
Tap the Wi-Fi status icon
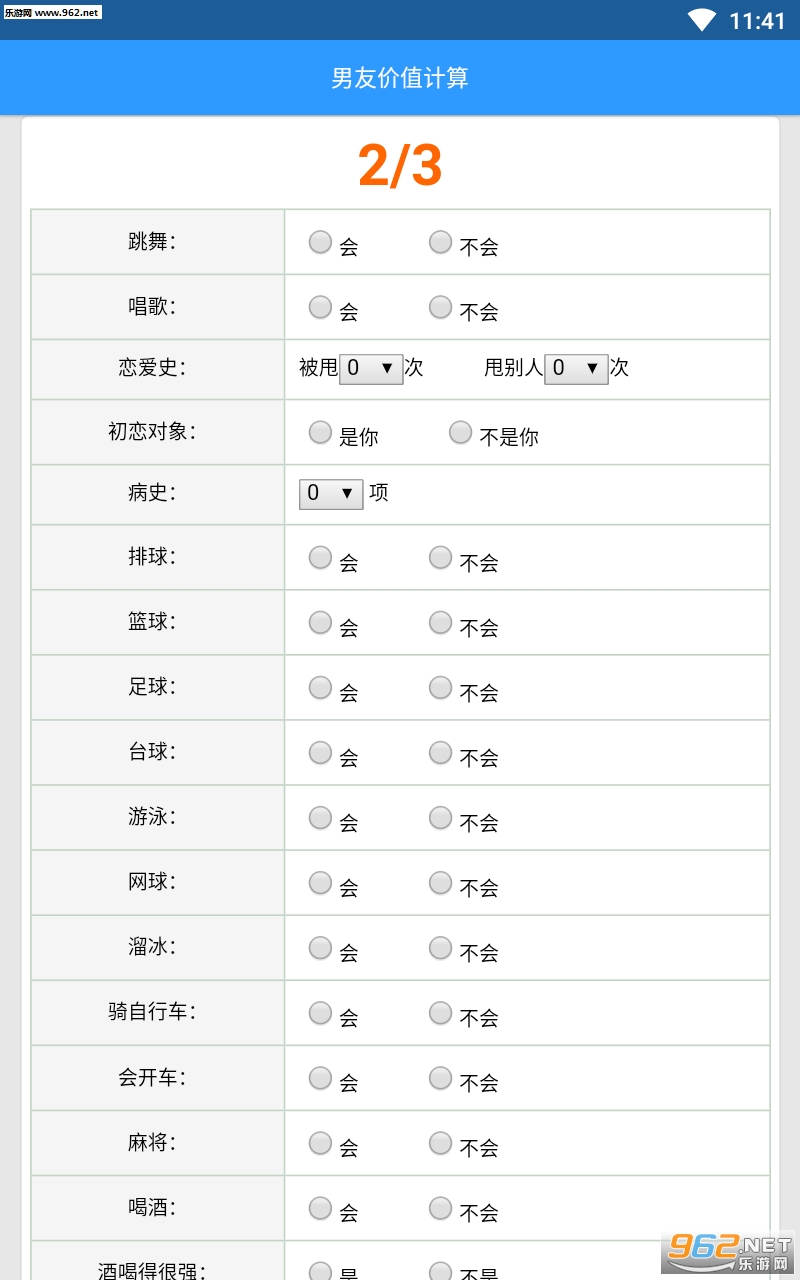[x=702, y=20]
